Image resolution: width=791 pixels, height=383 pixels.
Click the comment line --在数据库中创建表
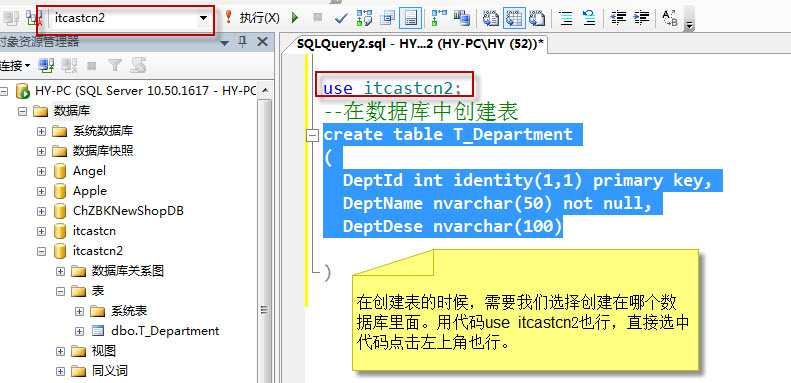click(421, 112)
